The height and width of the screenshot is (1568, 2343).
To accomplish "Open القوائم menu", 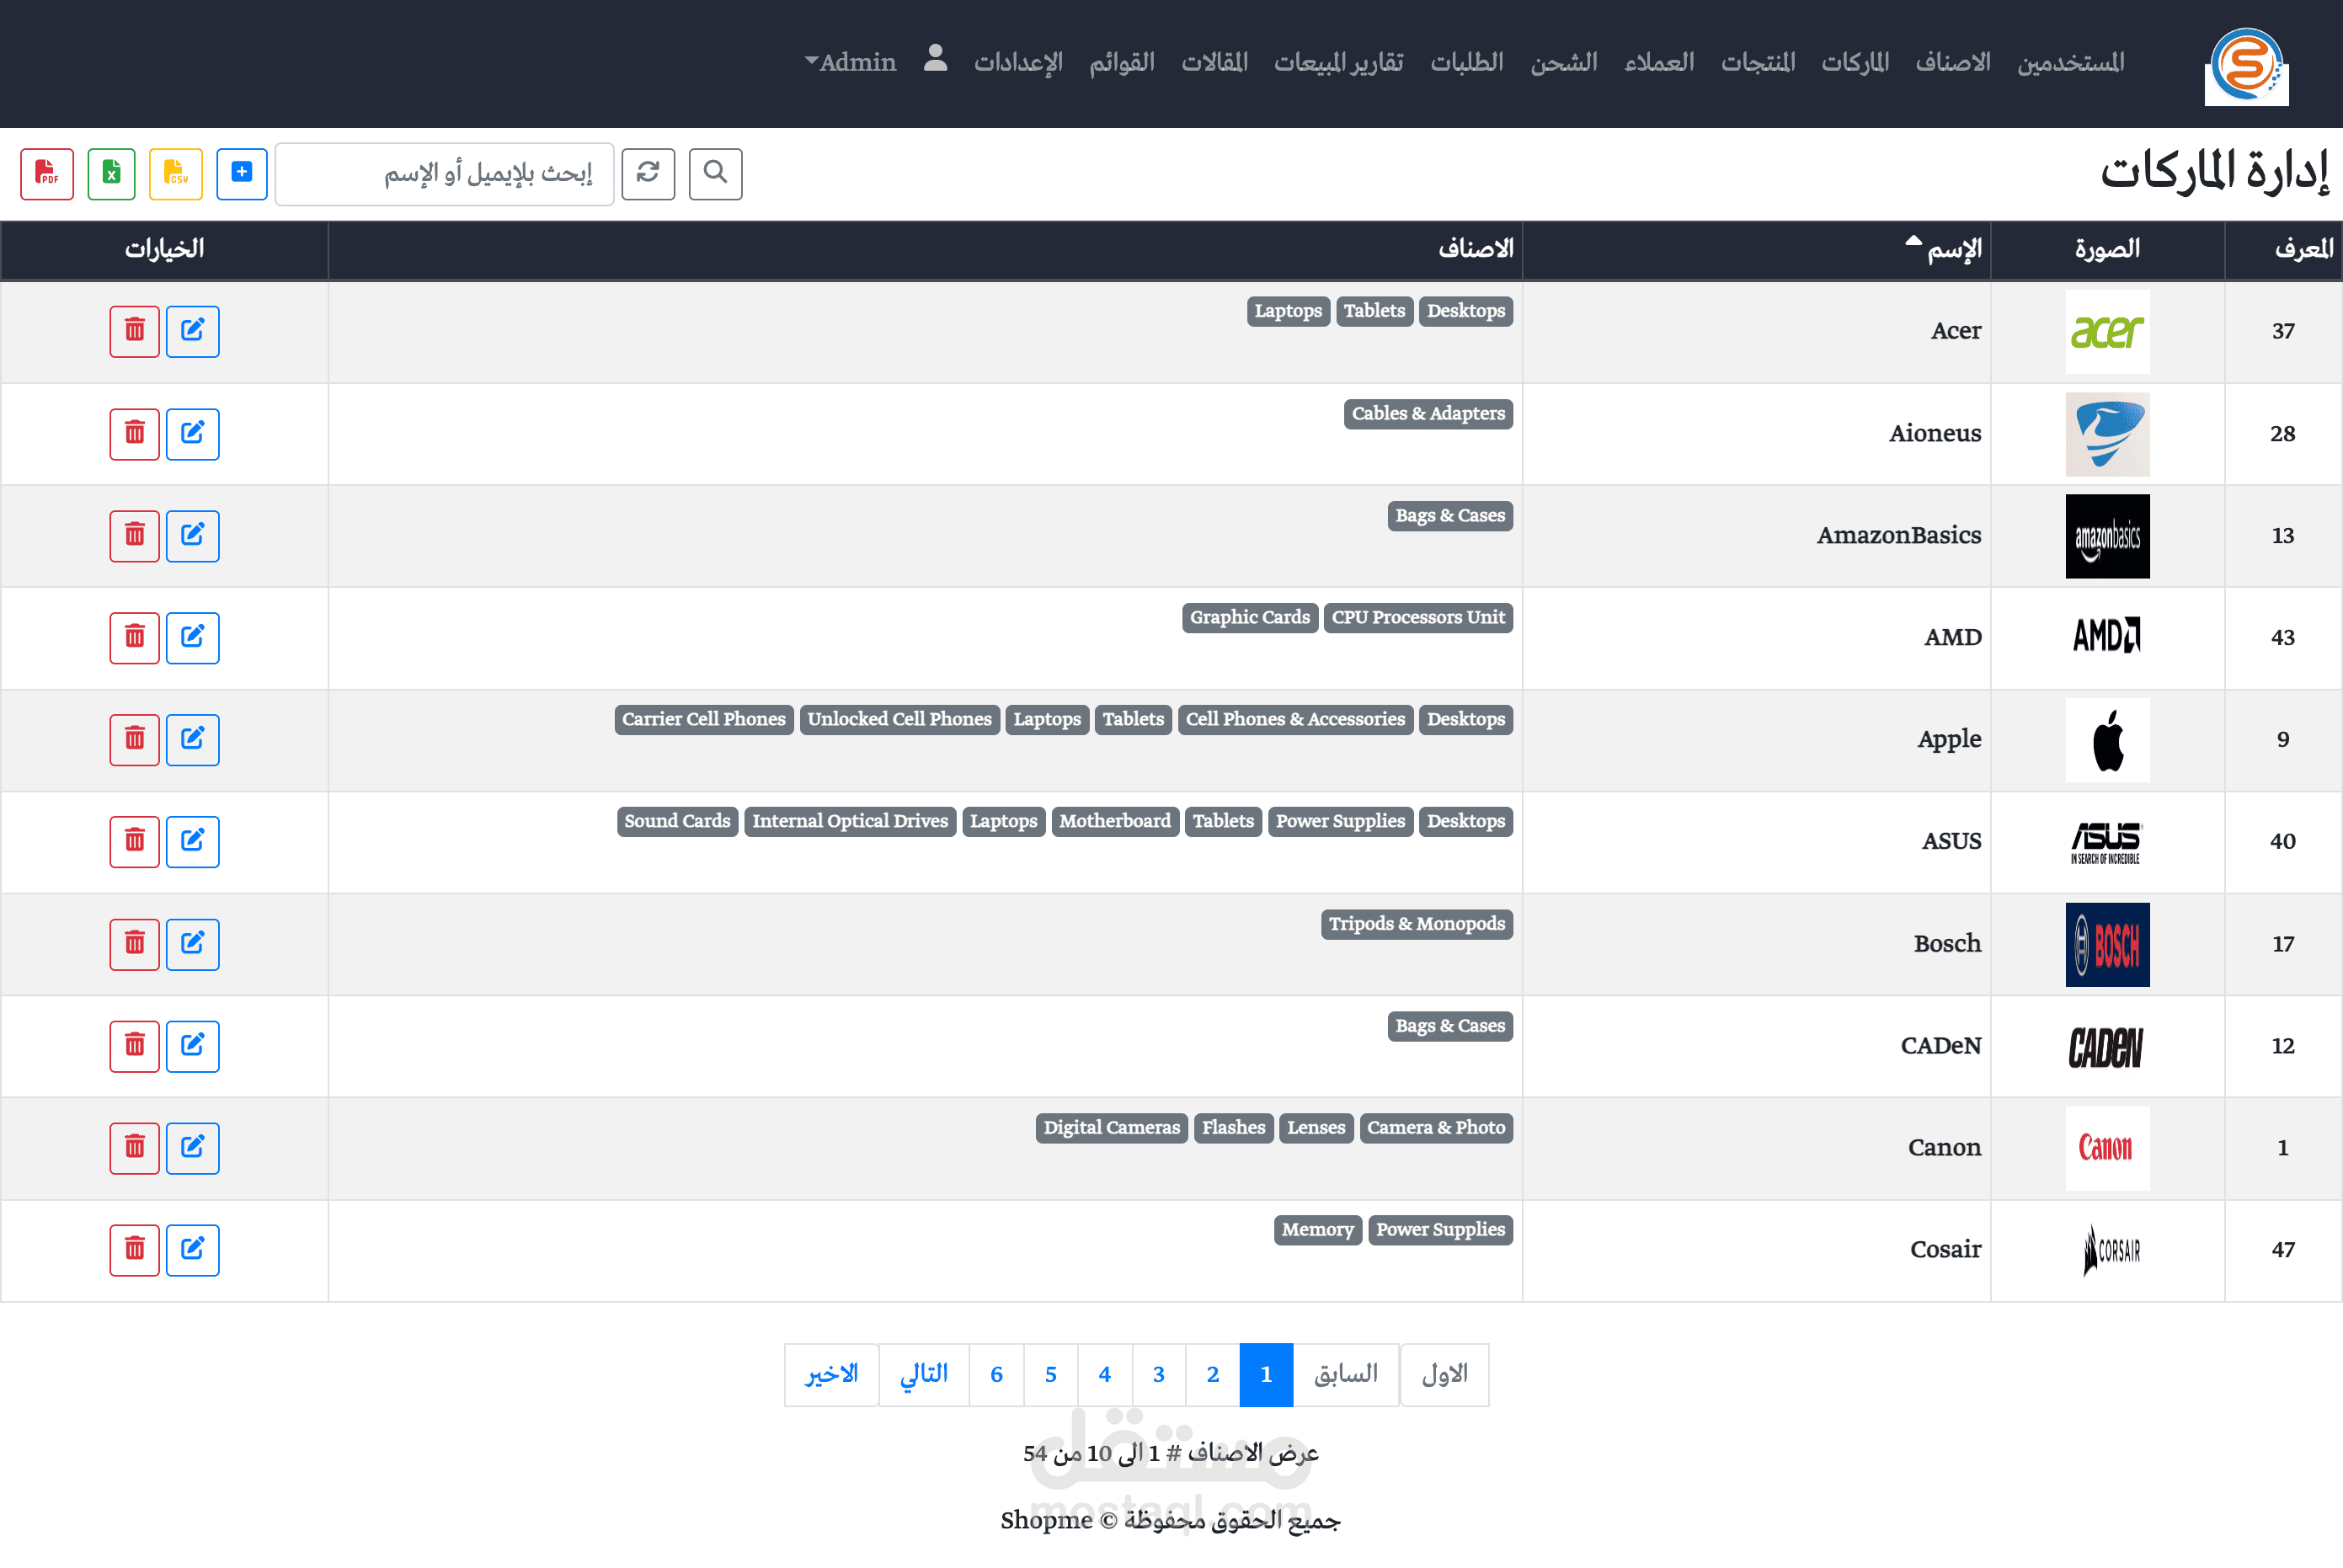I will pyautogui.click(x=1122, y=62).
